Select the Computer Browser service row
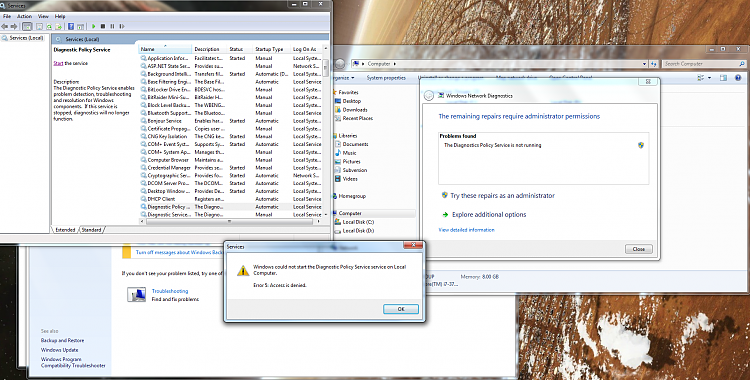 231,160
